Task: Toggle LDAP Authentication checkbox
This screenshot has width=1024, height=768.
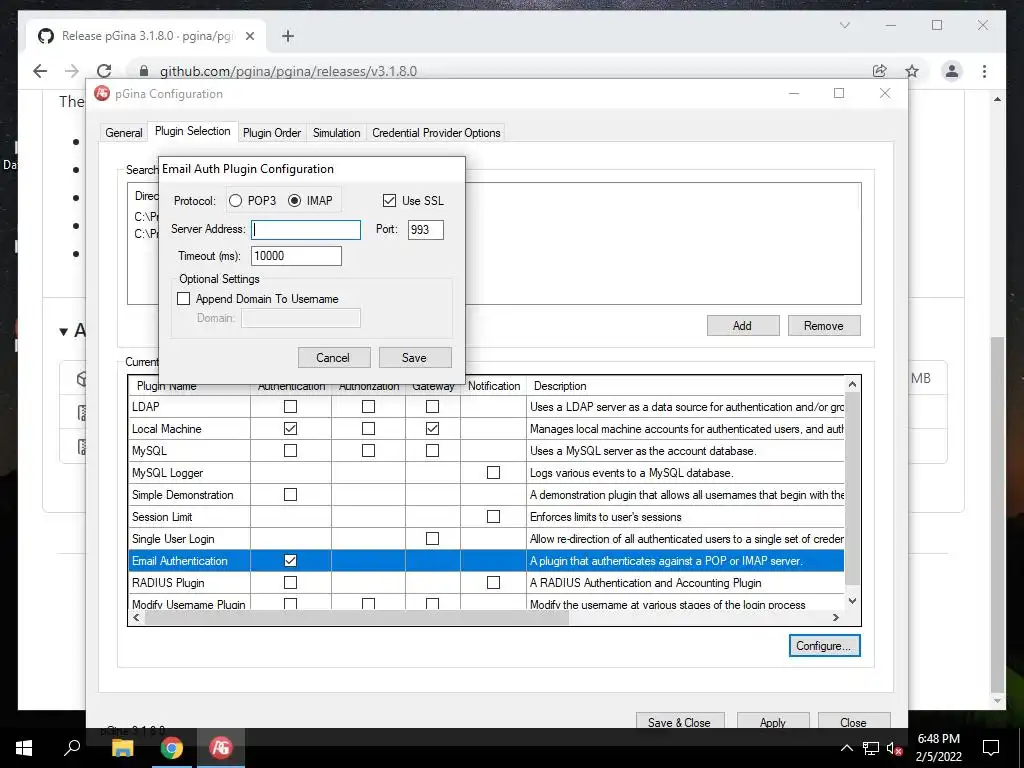Action: [x=291, y=406]
